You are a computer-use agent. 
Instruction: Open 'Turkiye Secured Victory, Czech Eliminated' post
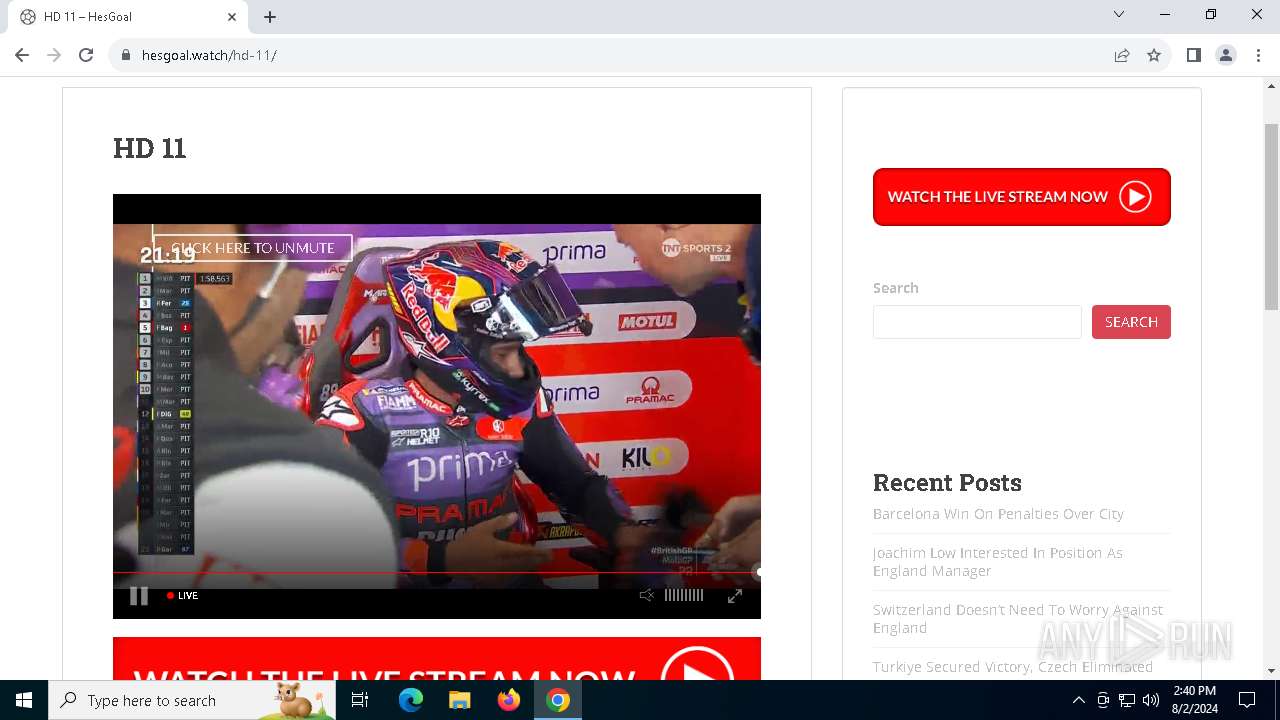(1012, 667)
